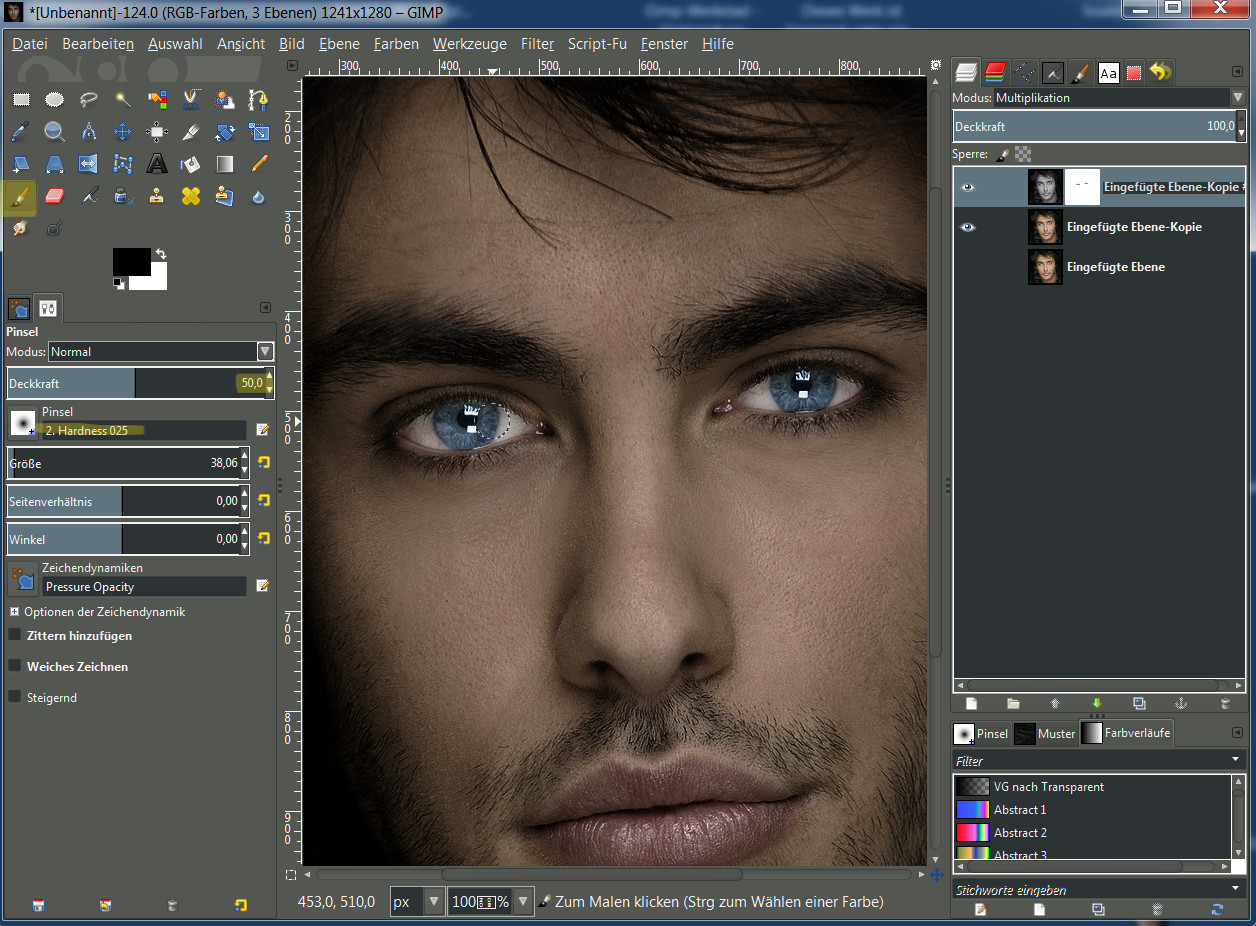Expand Optionen der Zeichendynamik
1256x926 pixels.
point(15,612)
